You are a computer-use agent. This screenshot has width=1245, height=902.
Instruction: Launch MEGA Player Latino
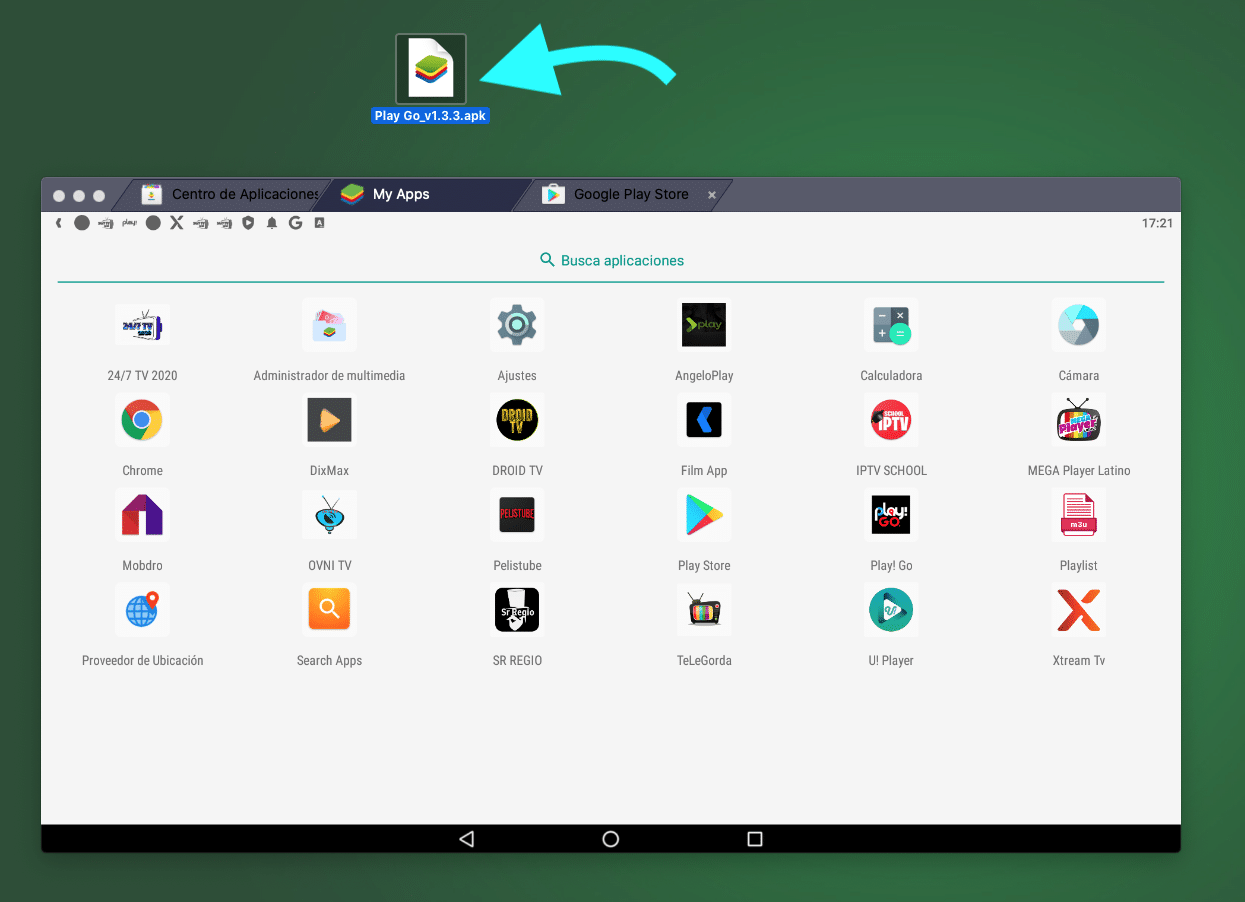click(1078, 420)
